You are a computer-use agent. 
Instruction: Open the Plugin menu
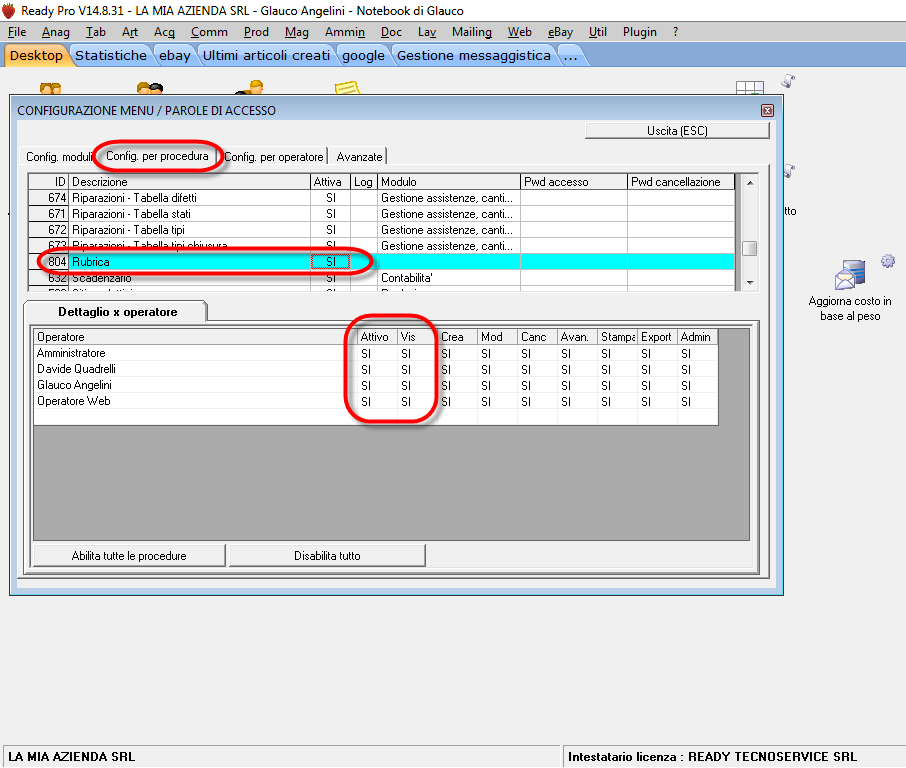640,32
